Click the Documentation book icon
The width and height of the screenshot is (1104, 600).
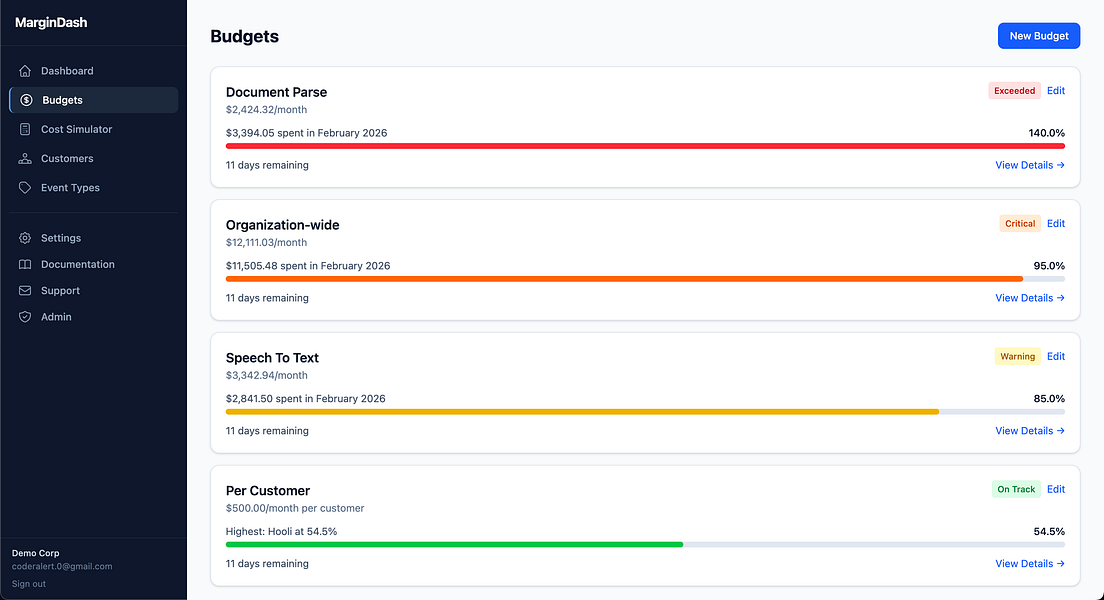[x=24, y=264]
